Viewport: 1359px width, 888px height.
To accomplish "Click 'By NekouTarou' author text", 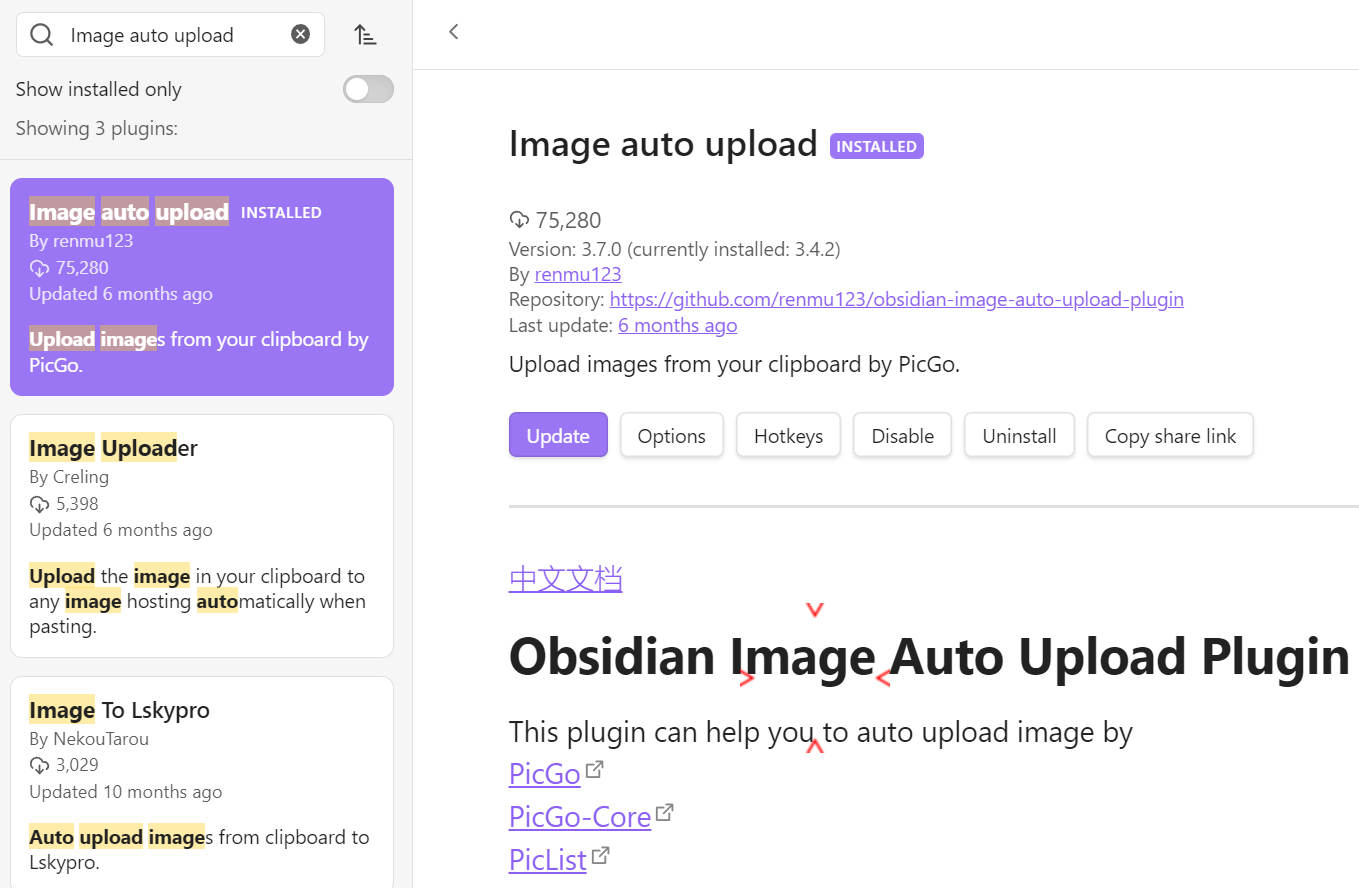I will pyautogui.click(x=89, y=739).
